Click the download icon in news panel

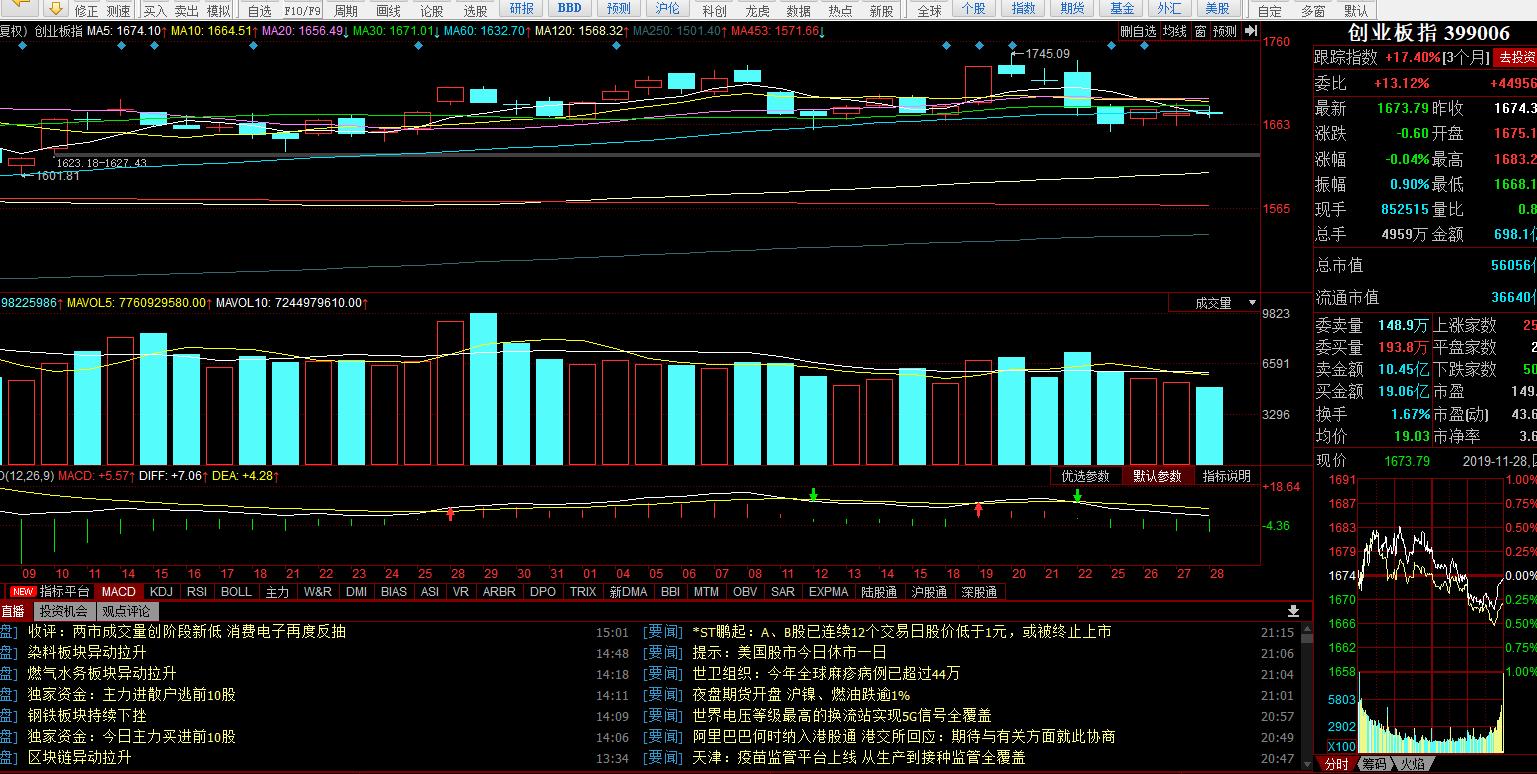point(1293,611)
